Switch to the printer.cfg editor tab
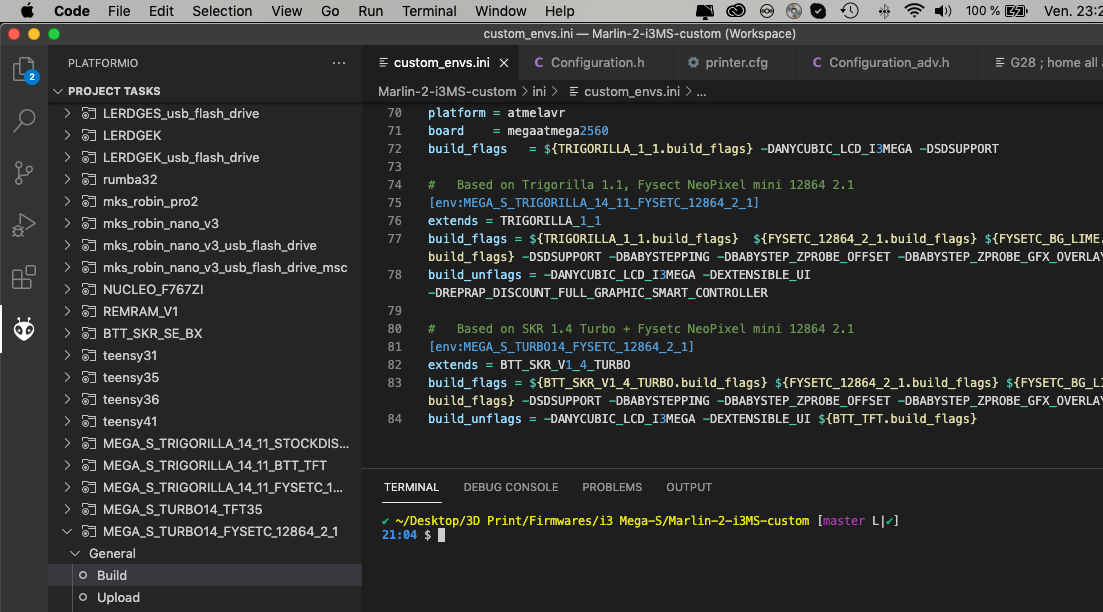The width and height of the screenshot is (1103, 612). pos(735,63)
